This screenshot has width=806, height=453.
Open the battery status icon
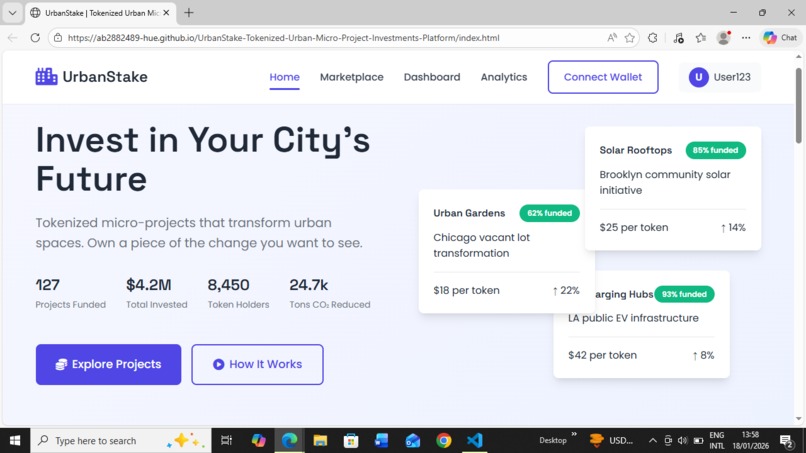coord(698,441)
